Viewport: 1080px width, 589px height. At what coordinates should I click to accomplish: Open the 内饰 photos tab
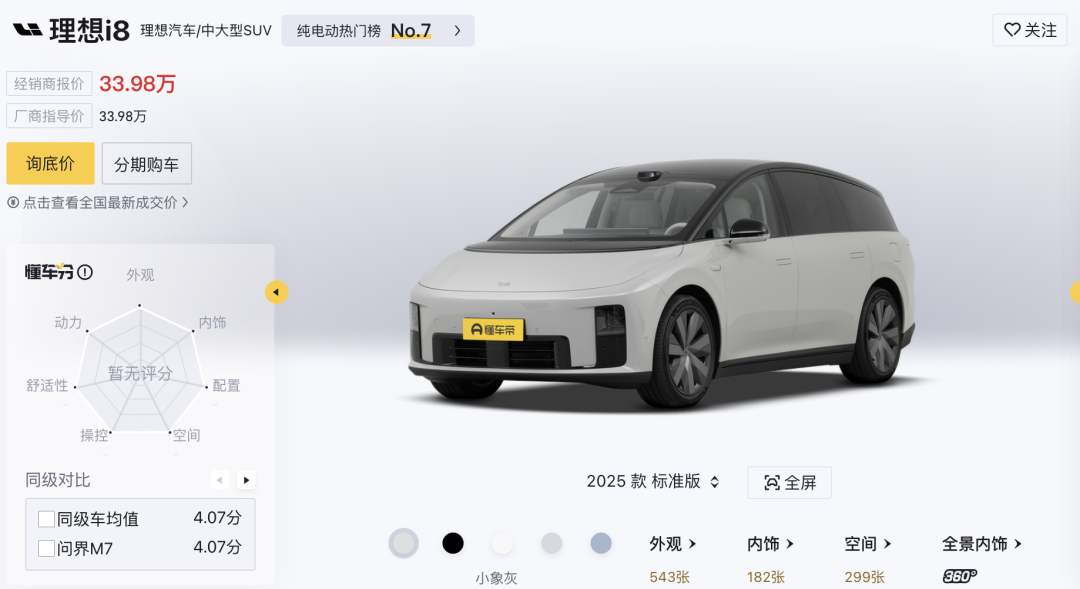[770, 544]
